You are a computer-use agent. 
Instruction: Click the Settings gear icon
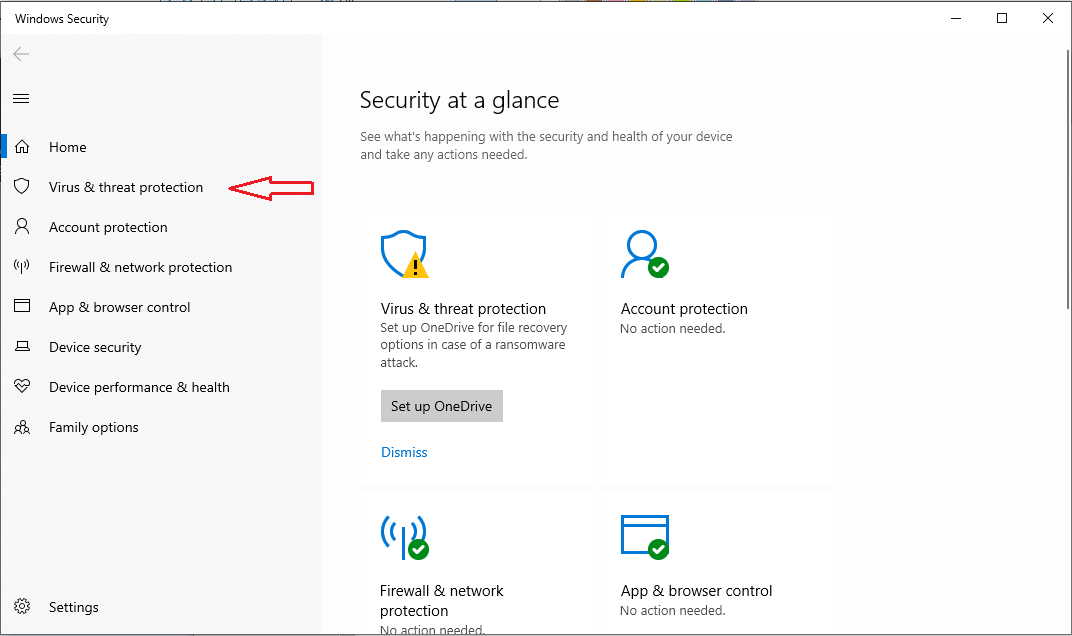point(22,607)
